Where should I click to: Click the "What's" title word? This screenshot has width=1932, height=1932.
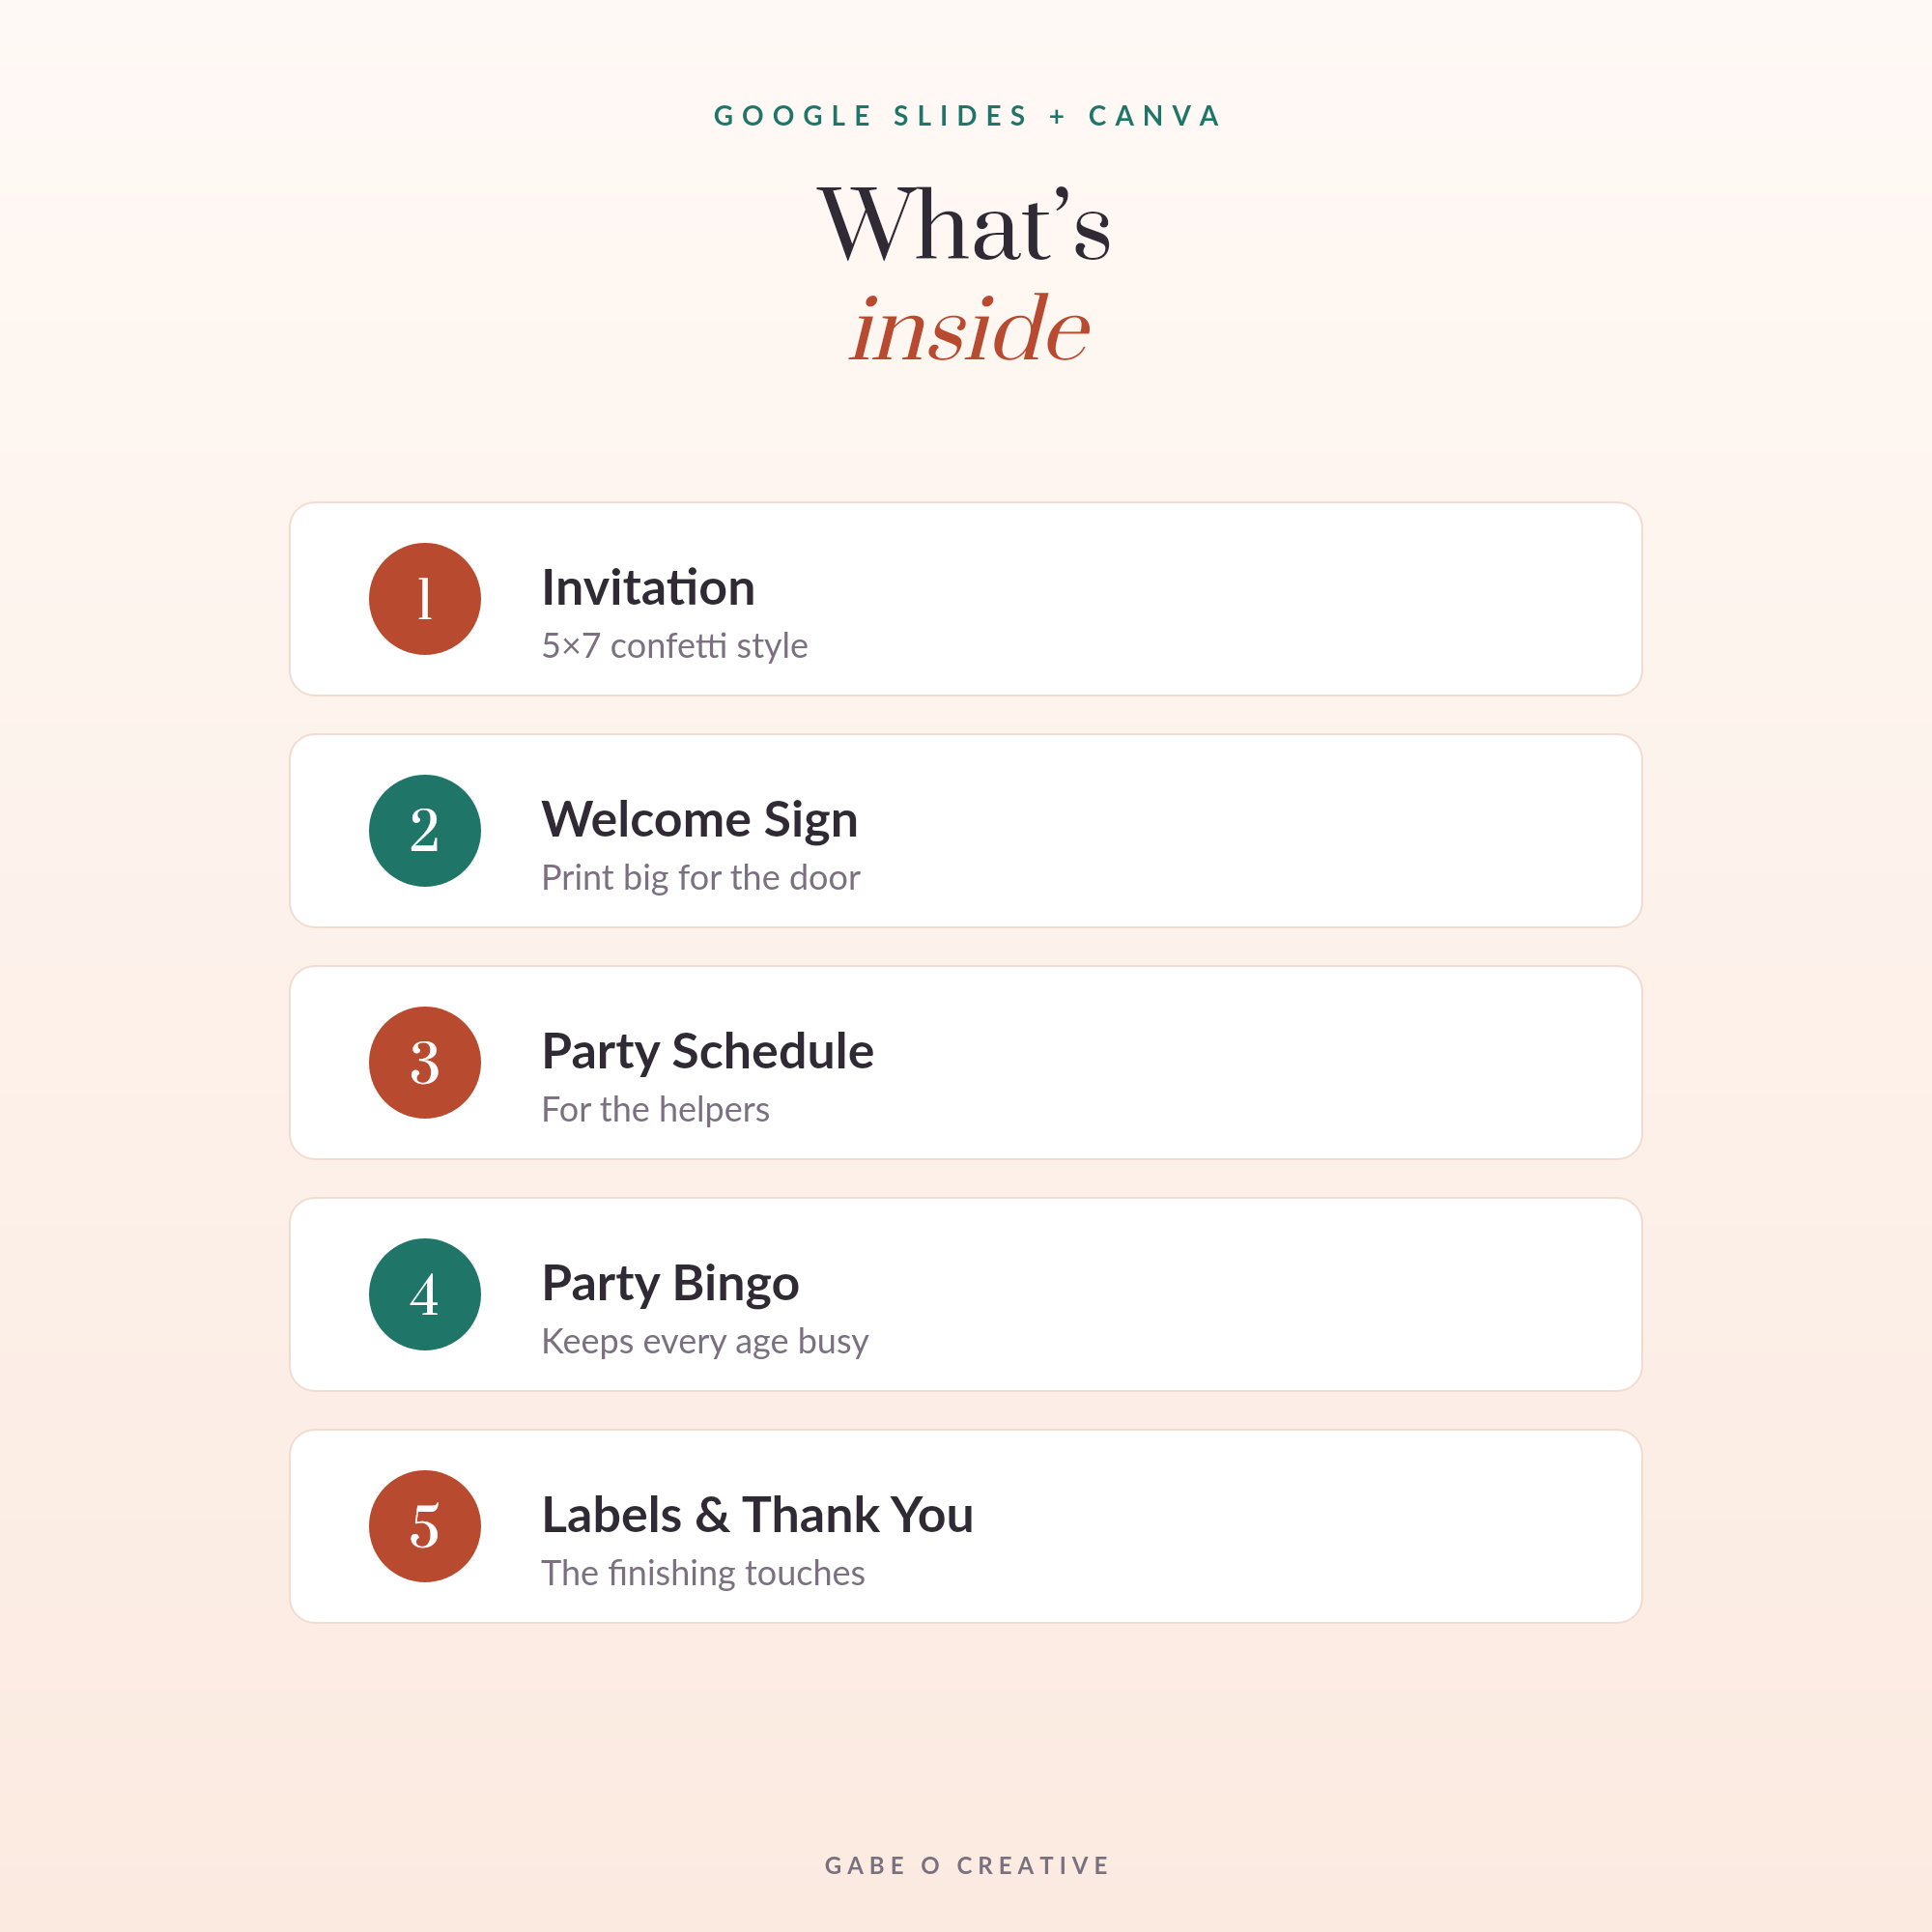965,225
